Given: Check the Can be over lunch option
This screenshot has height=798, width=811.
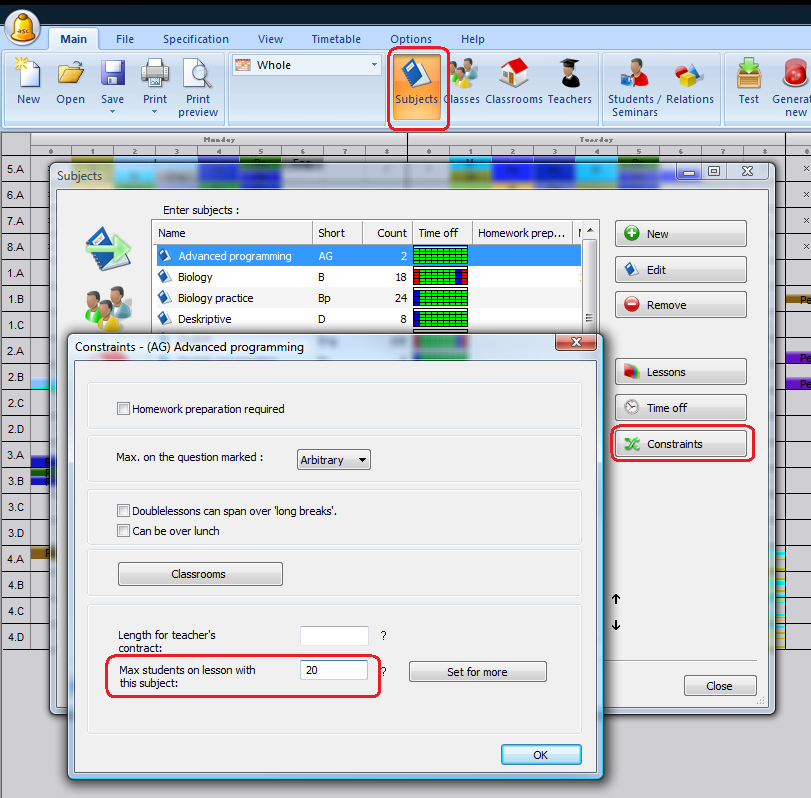Looking at the screenshot, I should (124, 531).
